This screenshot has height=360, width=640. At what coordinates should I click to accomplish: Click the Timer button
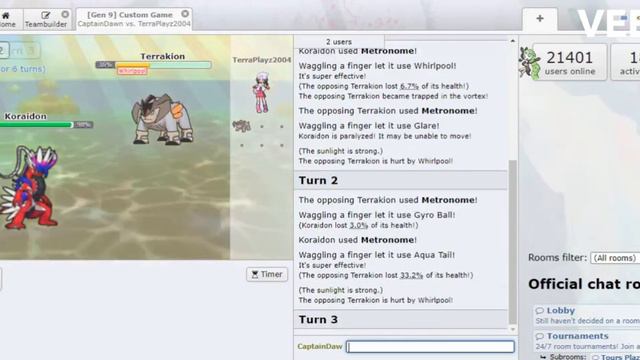(267, 274)
